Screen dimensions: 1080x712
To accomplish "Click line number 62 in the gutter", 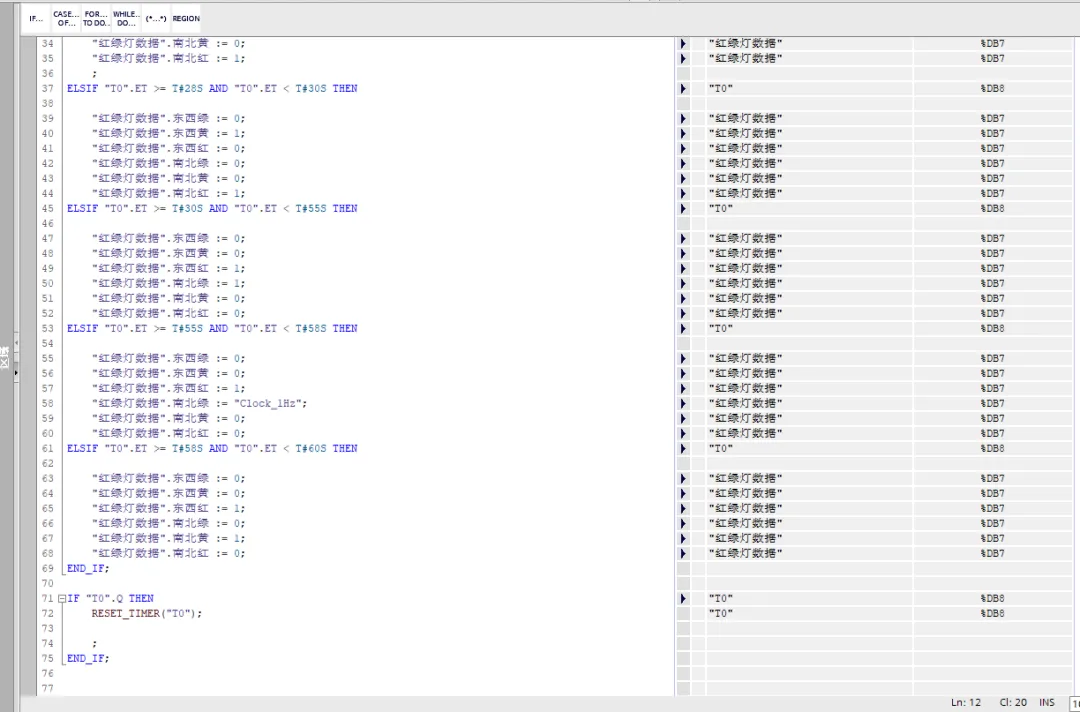I will 48,463.
